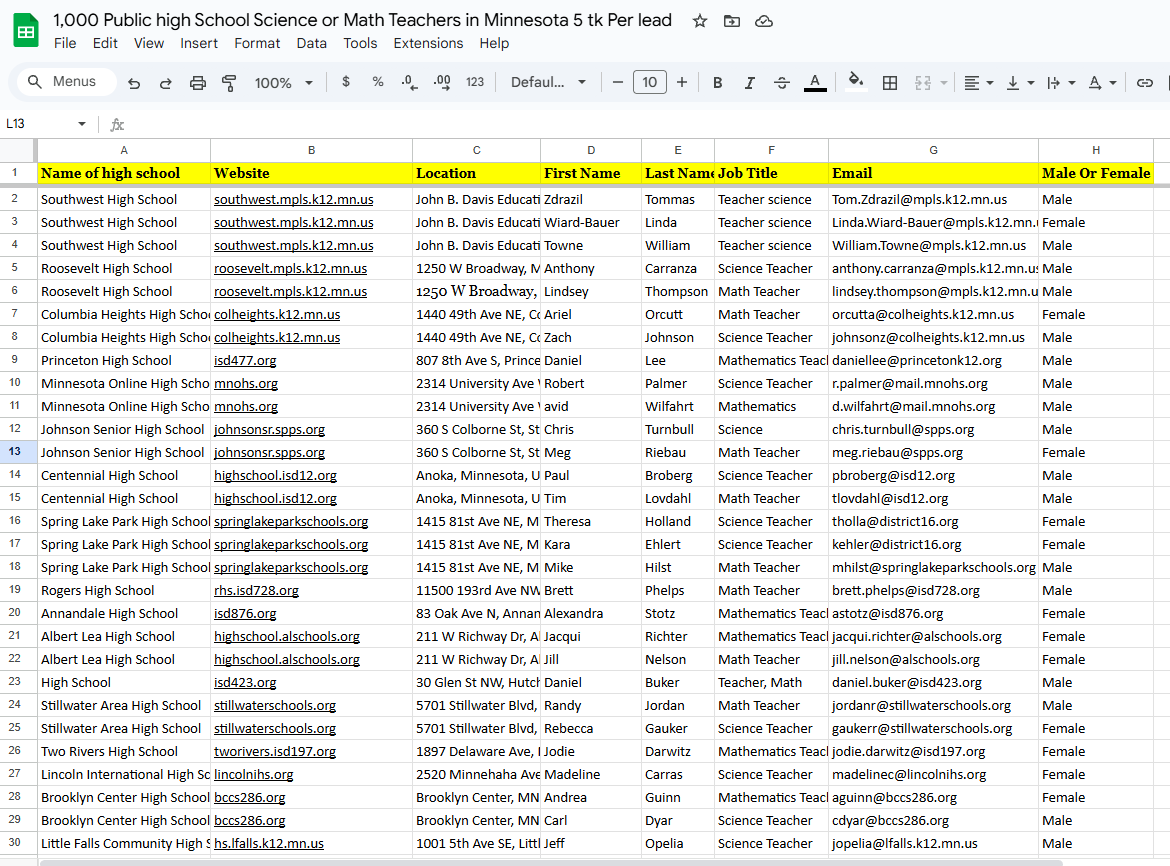Click the Undo arrow

pos(134,83)
